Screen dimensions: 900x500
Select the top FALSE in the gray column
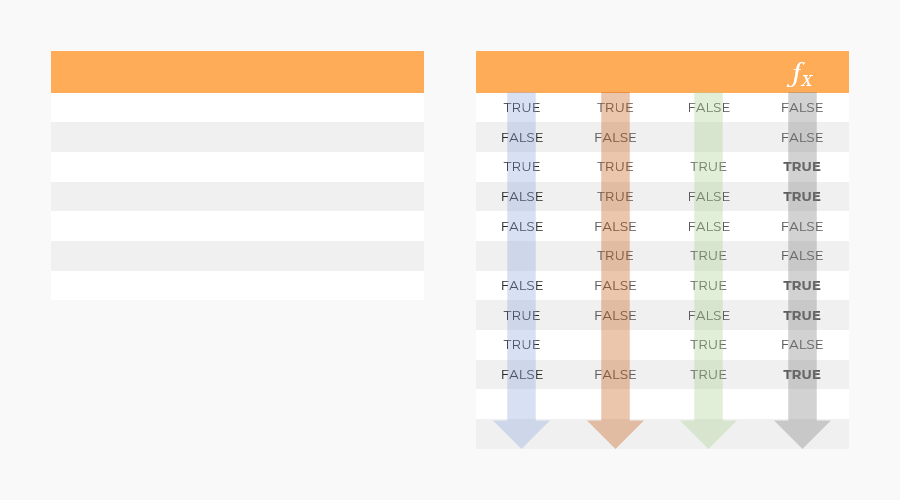(802, 108)
